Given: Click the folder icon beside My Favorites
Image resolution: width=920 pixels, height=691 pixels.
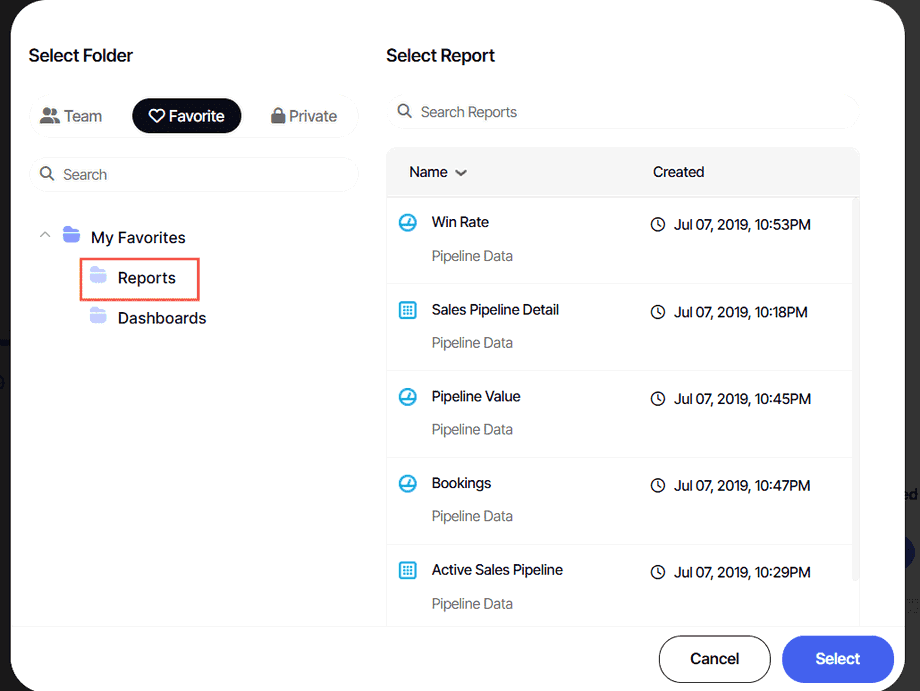Looking at the screenshot, I should (x=71, y=234).
